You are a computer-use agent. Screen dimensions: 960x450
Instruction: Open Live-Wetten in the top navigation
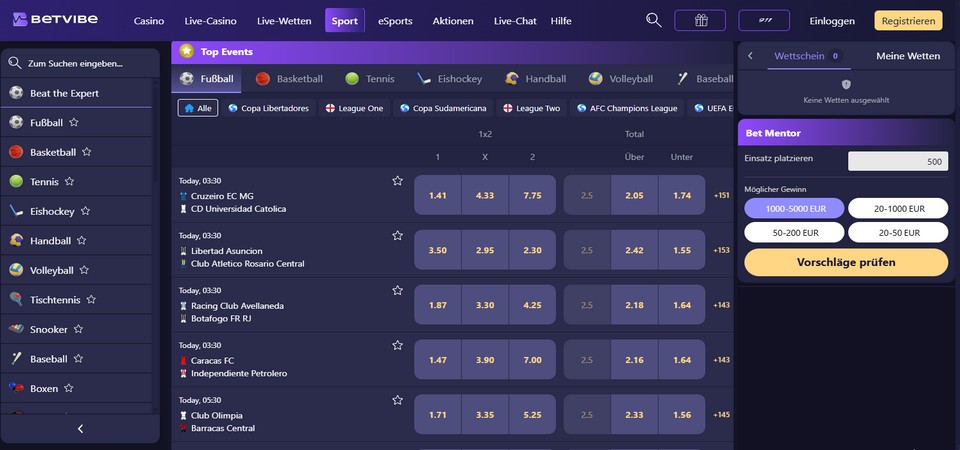[x=284, y=21]
